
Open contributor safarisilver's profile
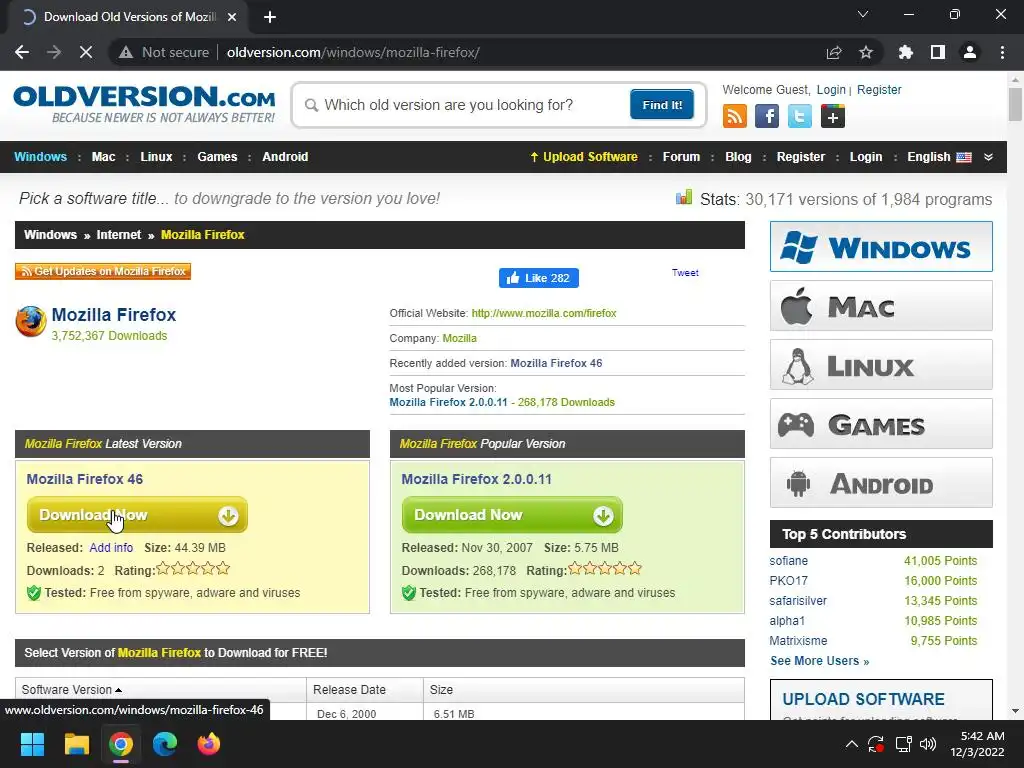tap(798, 601)
